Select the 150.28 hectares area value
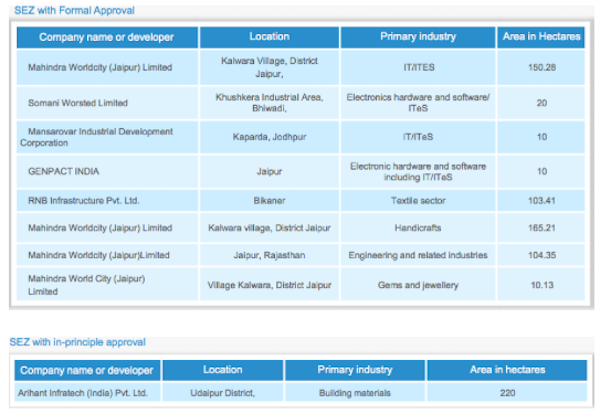The width and height of the screenshot is (600, 414). 540,68
